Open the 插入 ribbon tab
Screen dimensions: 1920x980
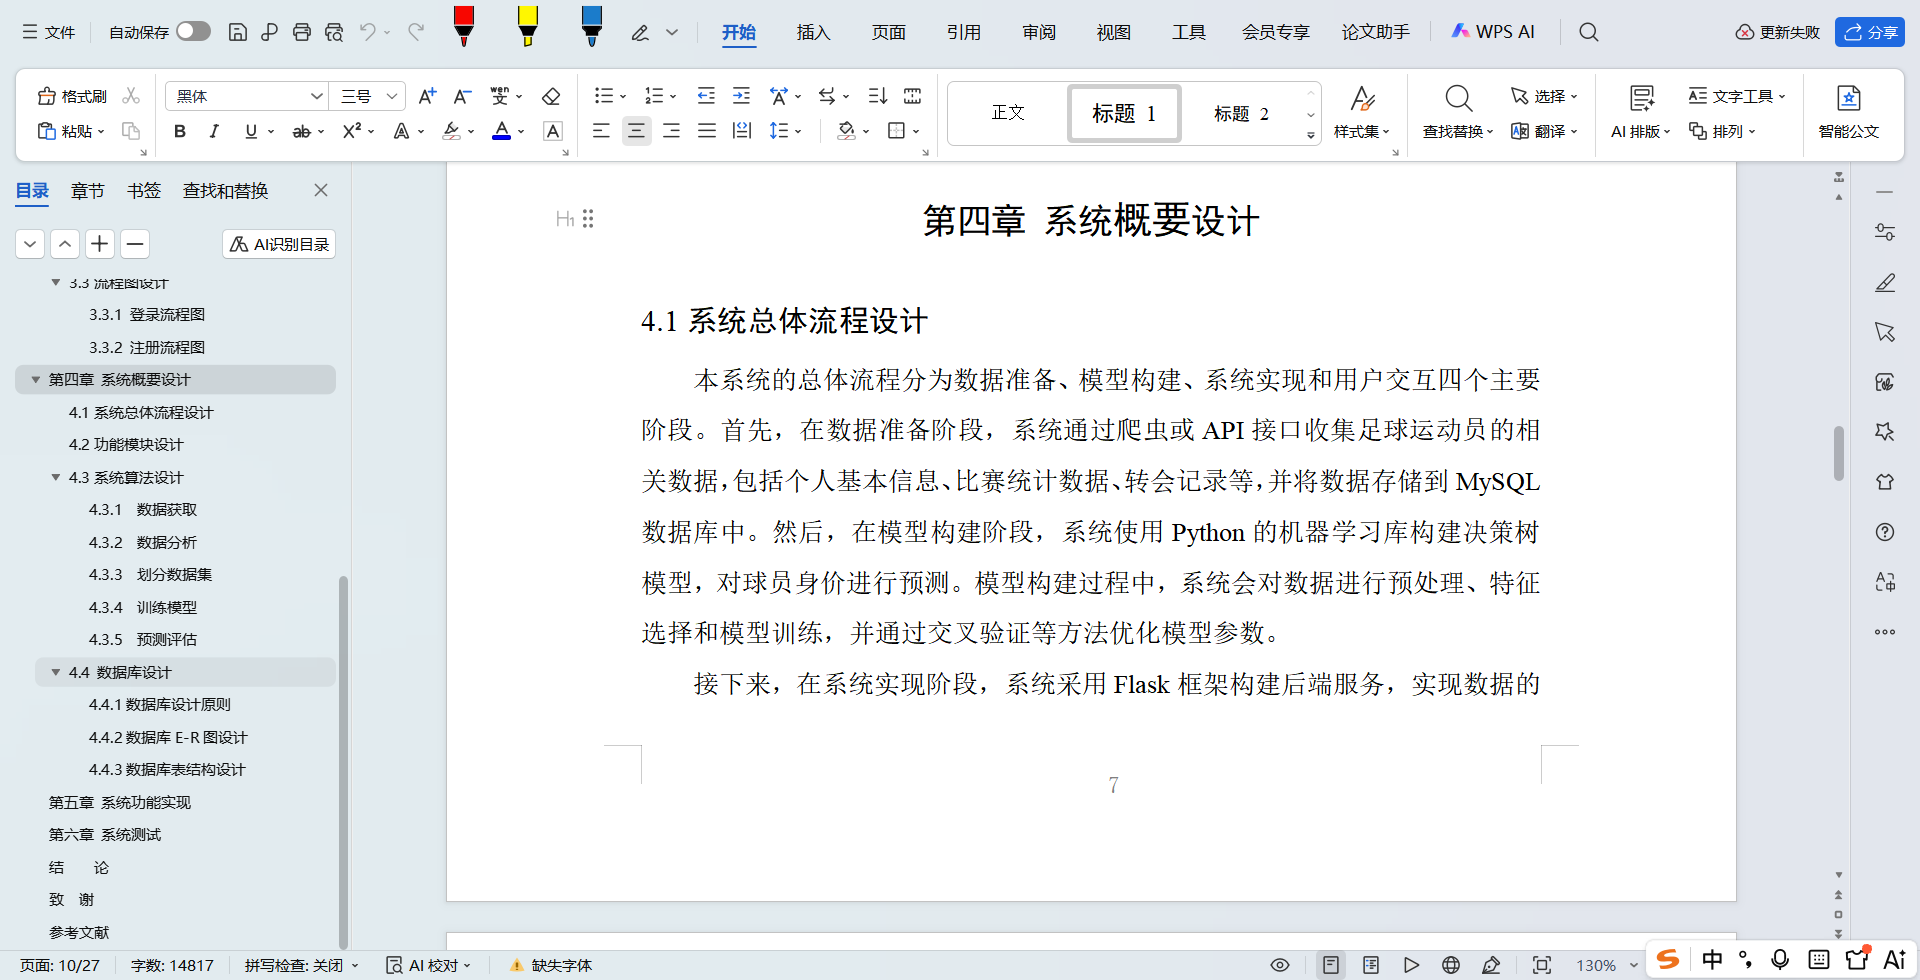(x=813, y=32)
